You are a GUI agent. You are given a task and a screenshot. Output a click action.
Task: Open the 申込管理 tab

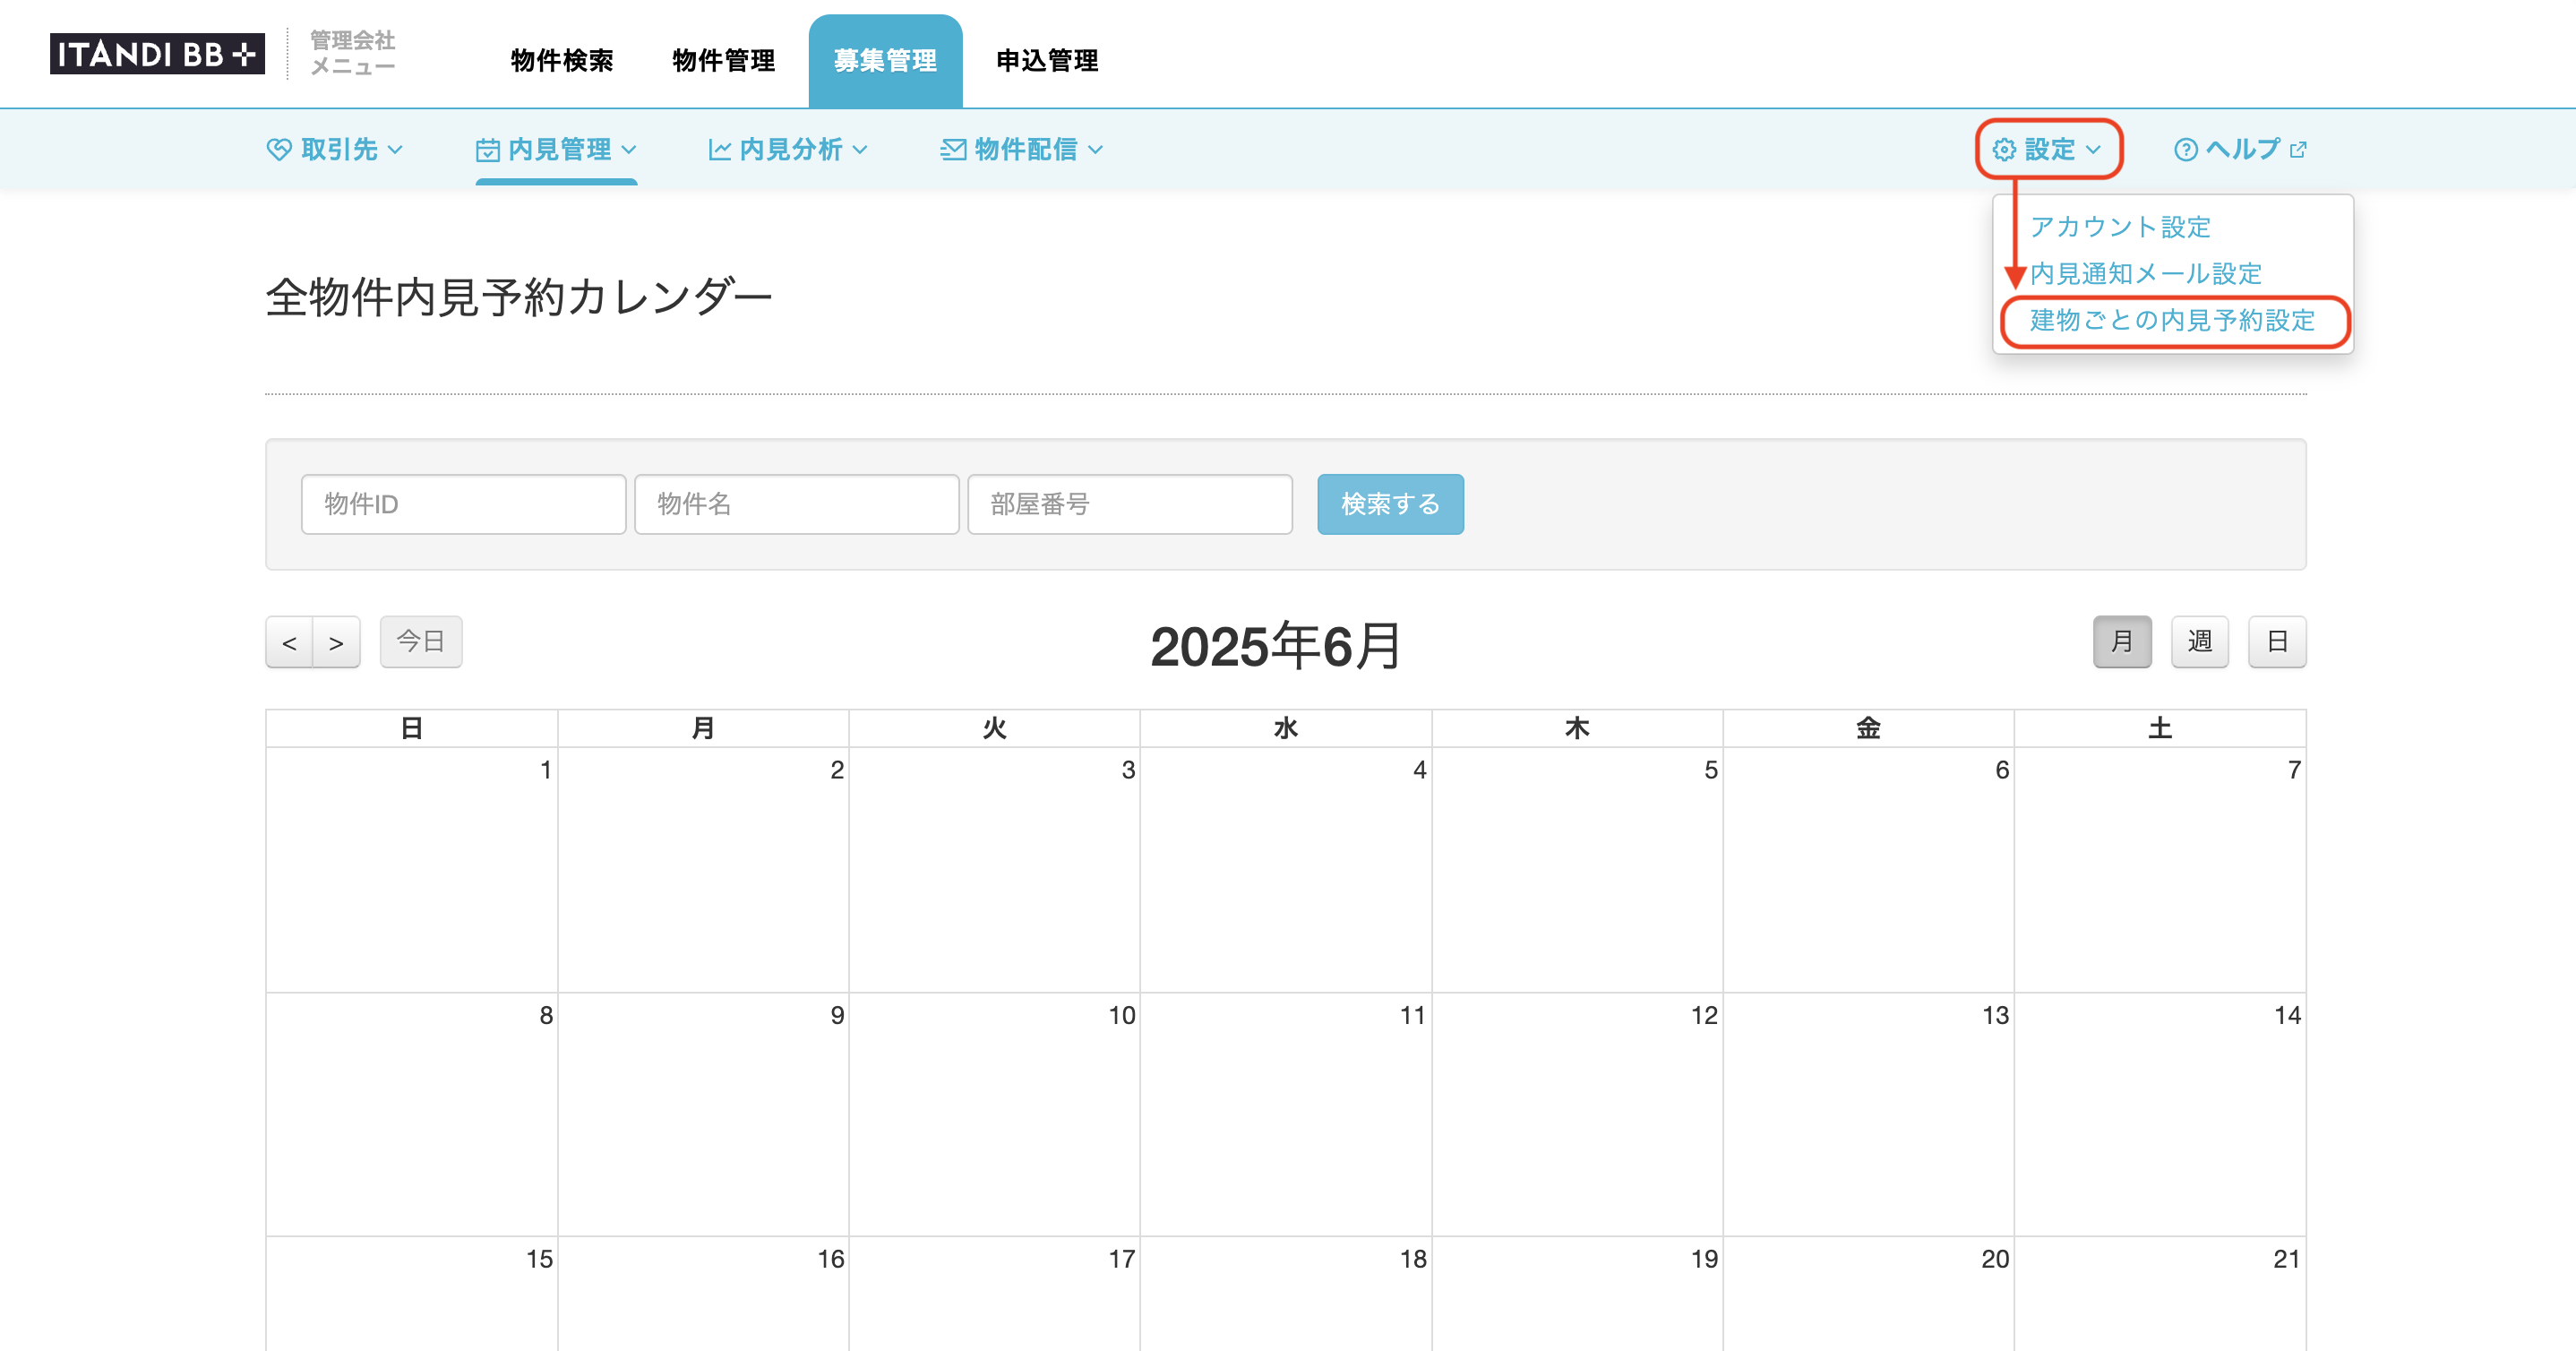click(x=1047, y=61)
